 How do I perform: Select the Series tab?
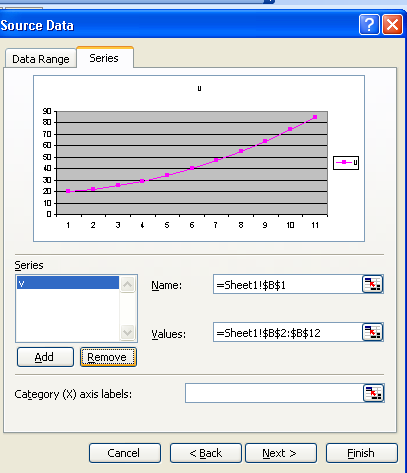[104, 58]
